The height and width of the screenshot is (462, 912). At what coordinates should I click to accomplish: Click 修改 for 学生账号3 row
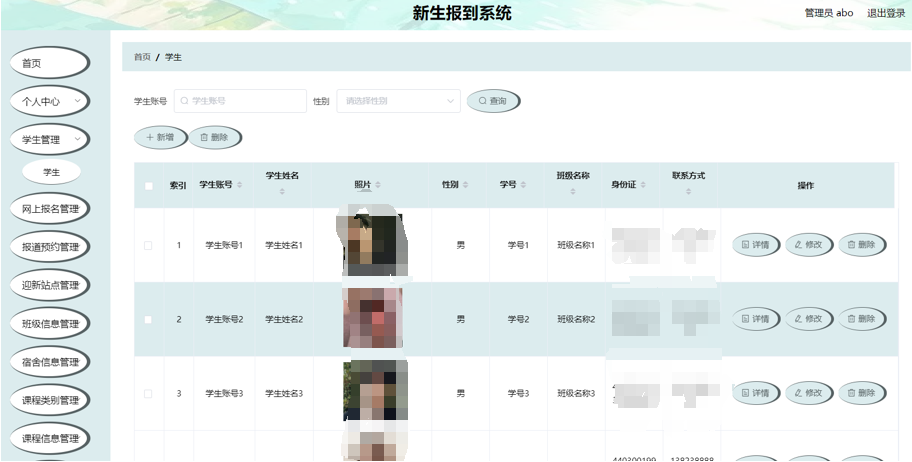809,393
